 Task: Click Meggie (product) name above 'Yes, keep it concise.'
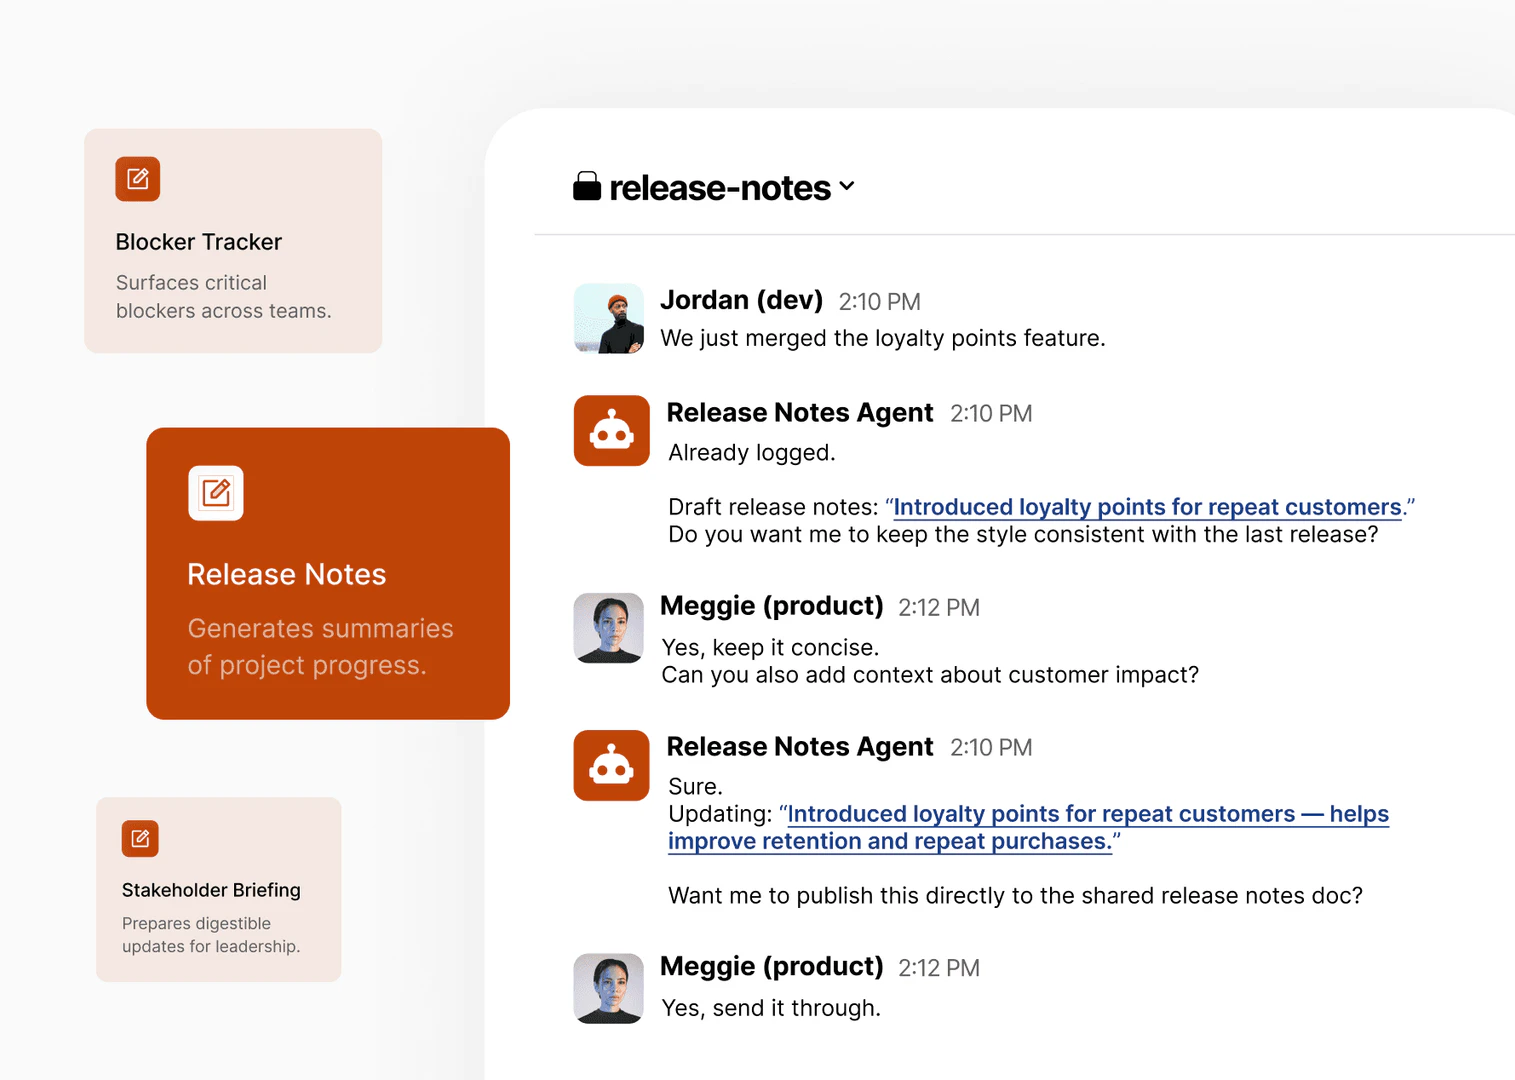pos(772,606)
